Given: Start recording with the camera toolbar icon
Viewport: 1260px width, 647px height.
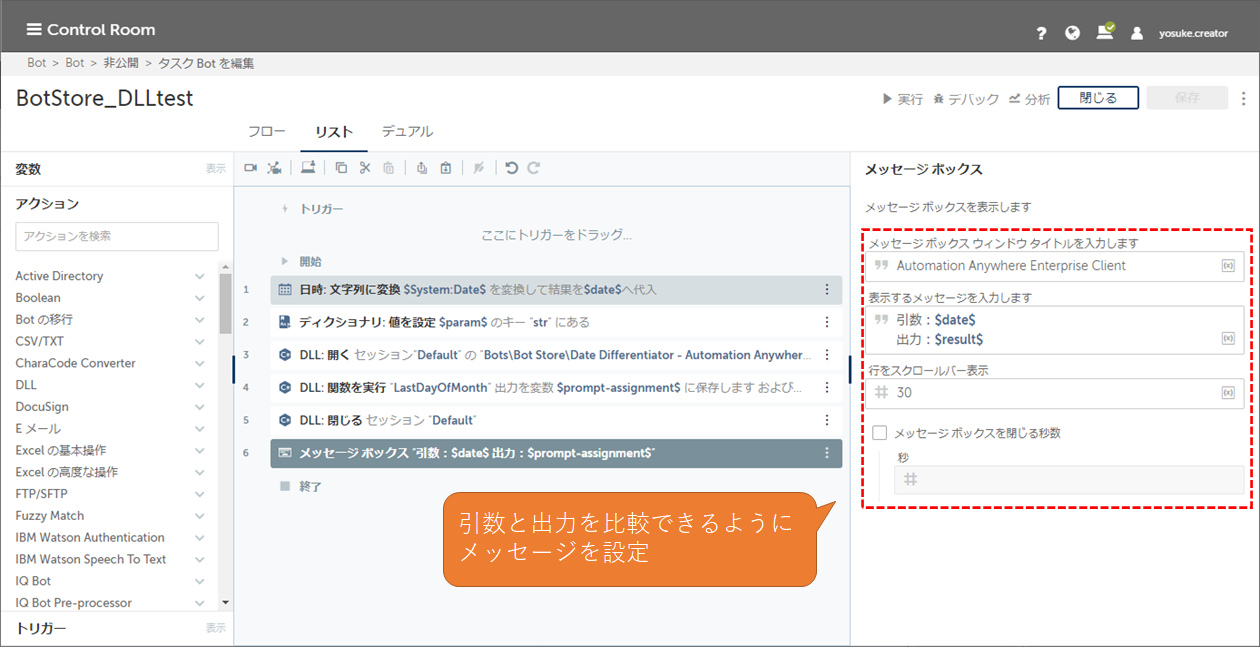Looking at the screenshot, I should pos(251,168).
